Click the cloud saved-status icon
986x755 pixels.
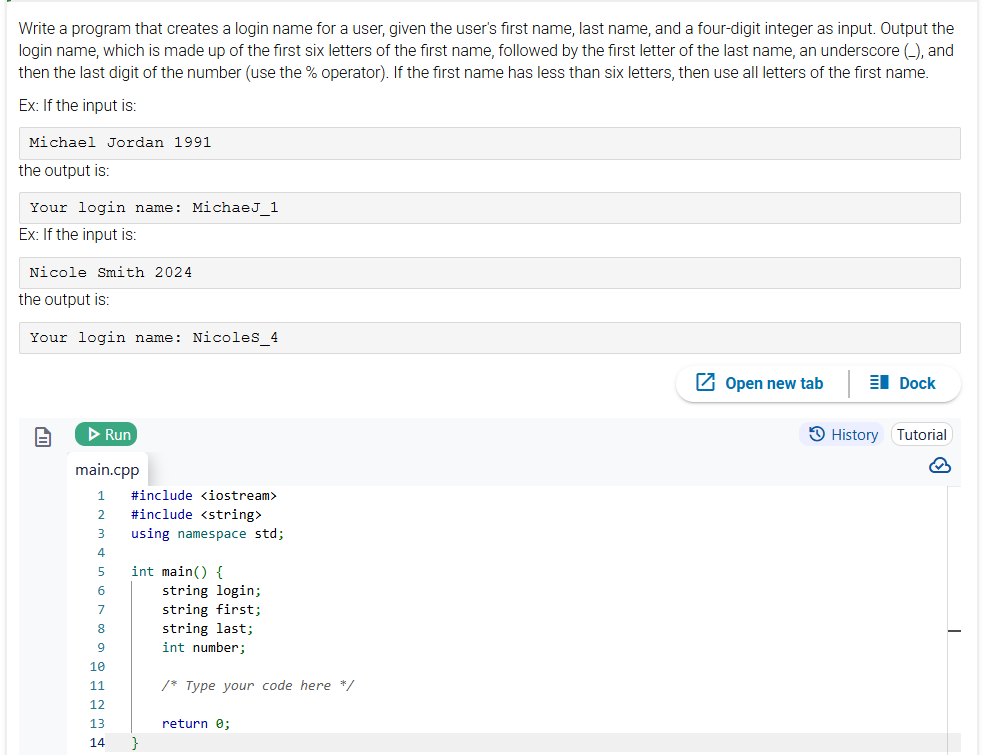(x=939, y=465)
